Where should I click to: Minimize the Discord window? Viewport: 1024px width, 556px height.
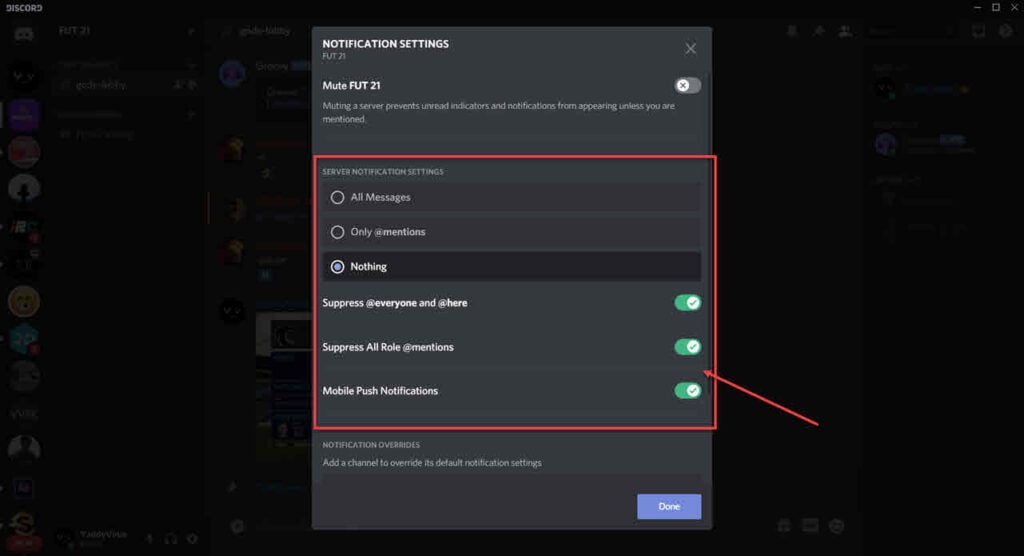click(x=977, y=7)
